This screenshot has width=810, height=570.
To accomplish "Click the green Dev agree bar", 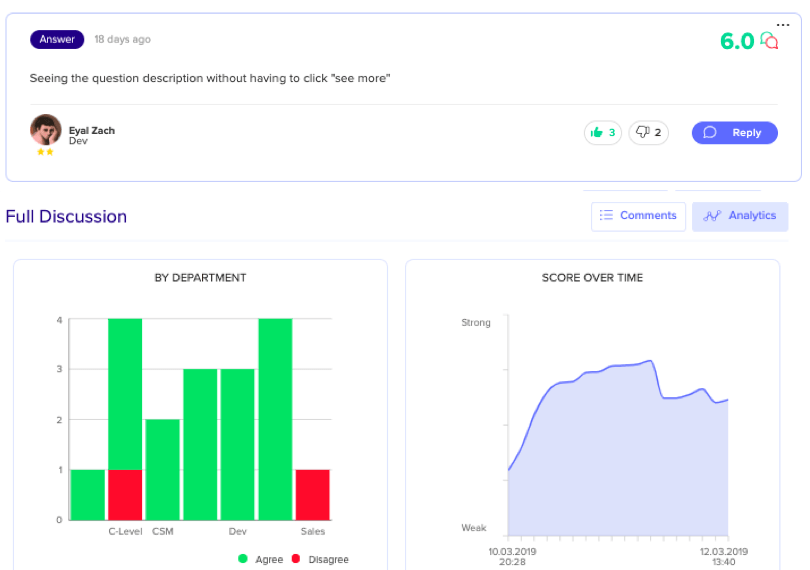I will coord(238,444).
